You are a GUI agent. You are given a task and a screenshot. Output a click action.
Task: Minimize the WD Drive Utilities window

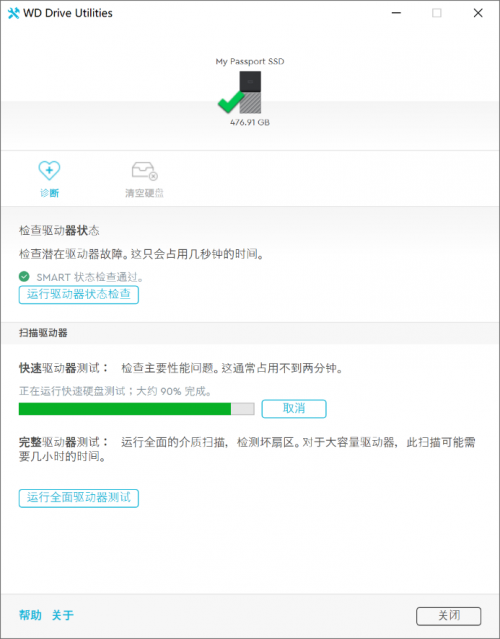(396, 13)
